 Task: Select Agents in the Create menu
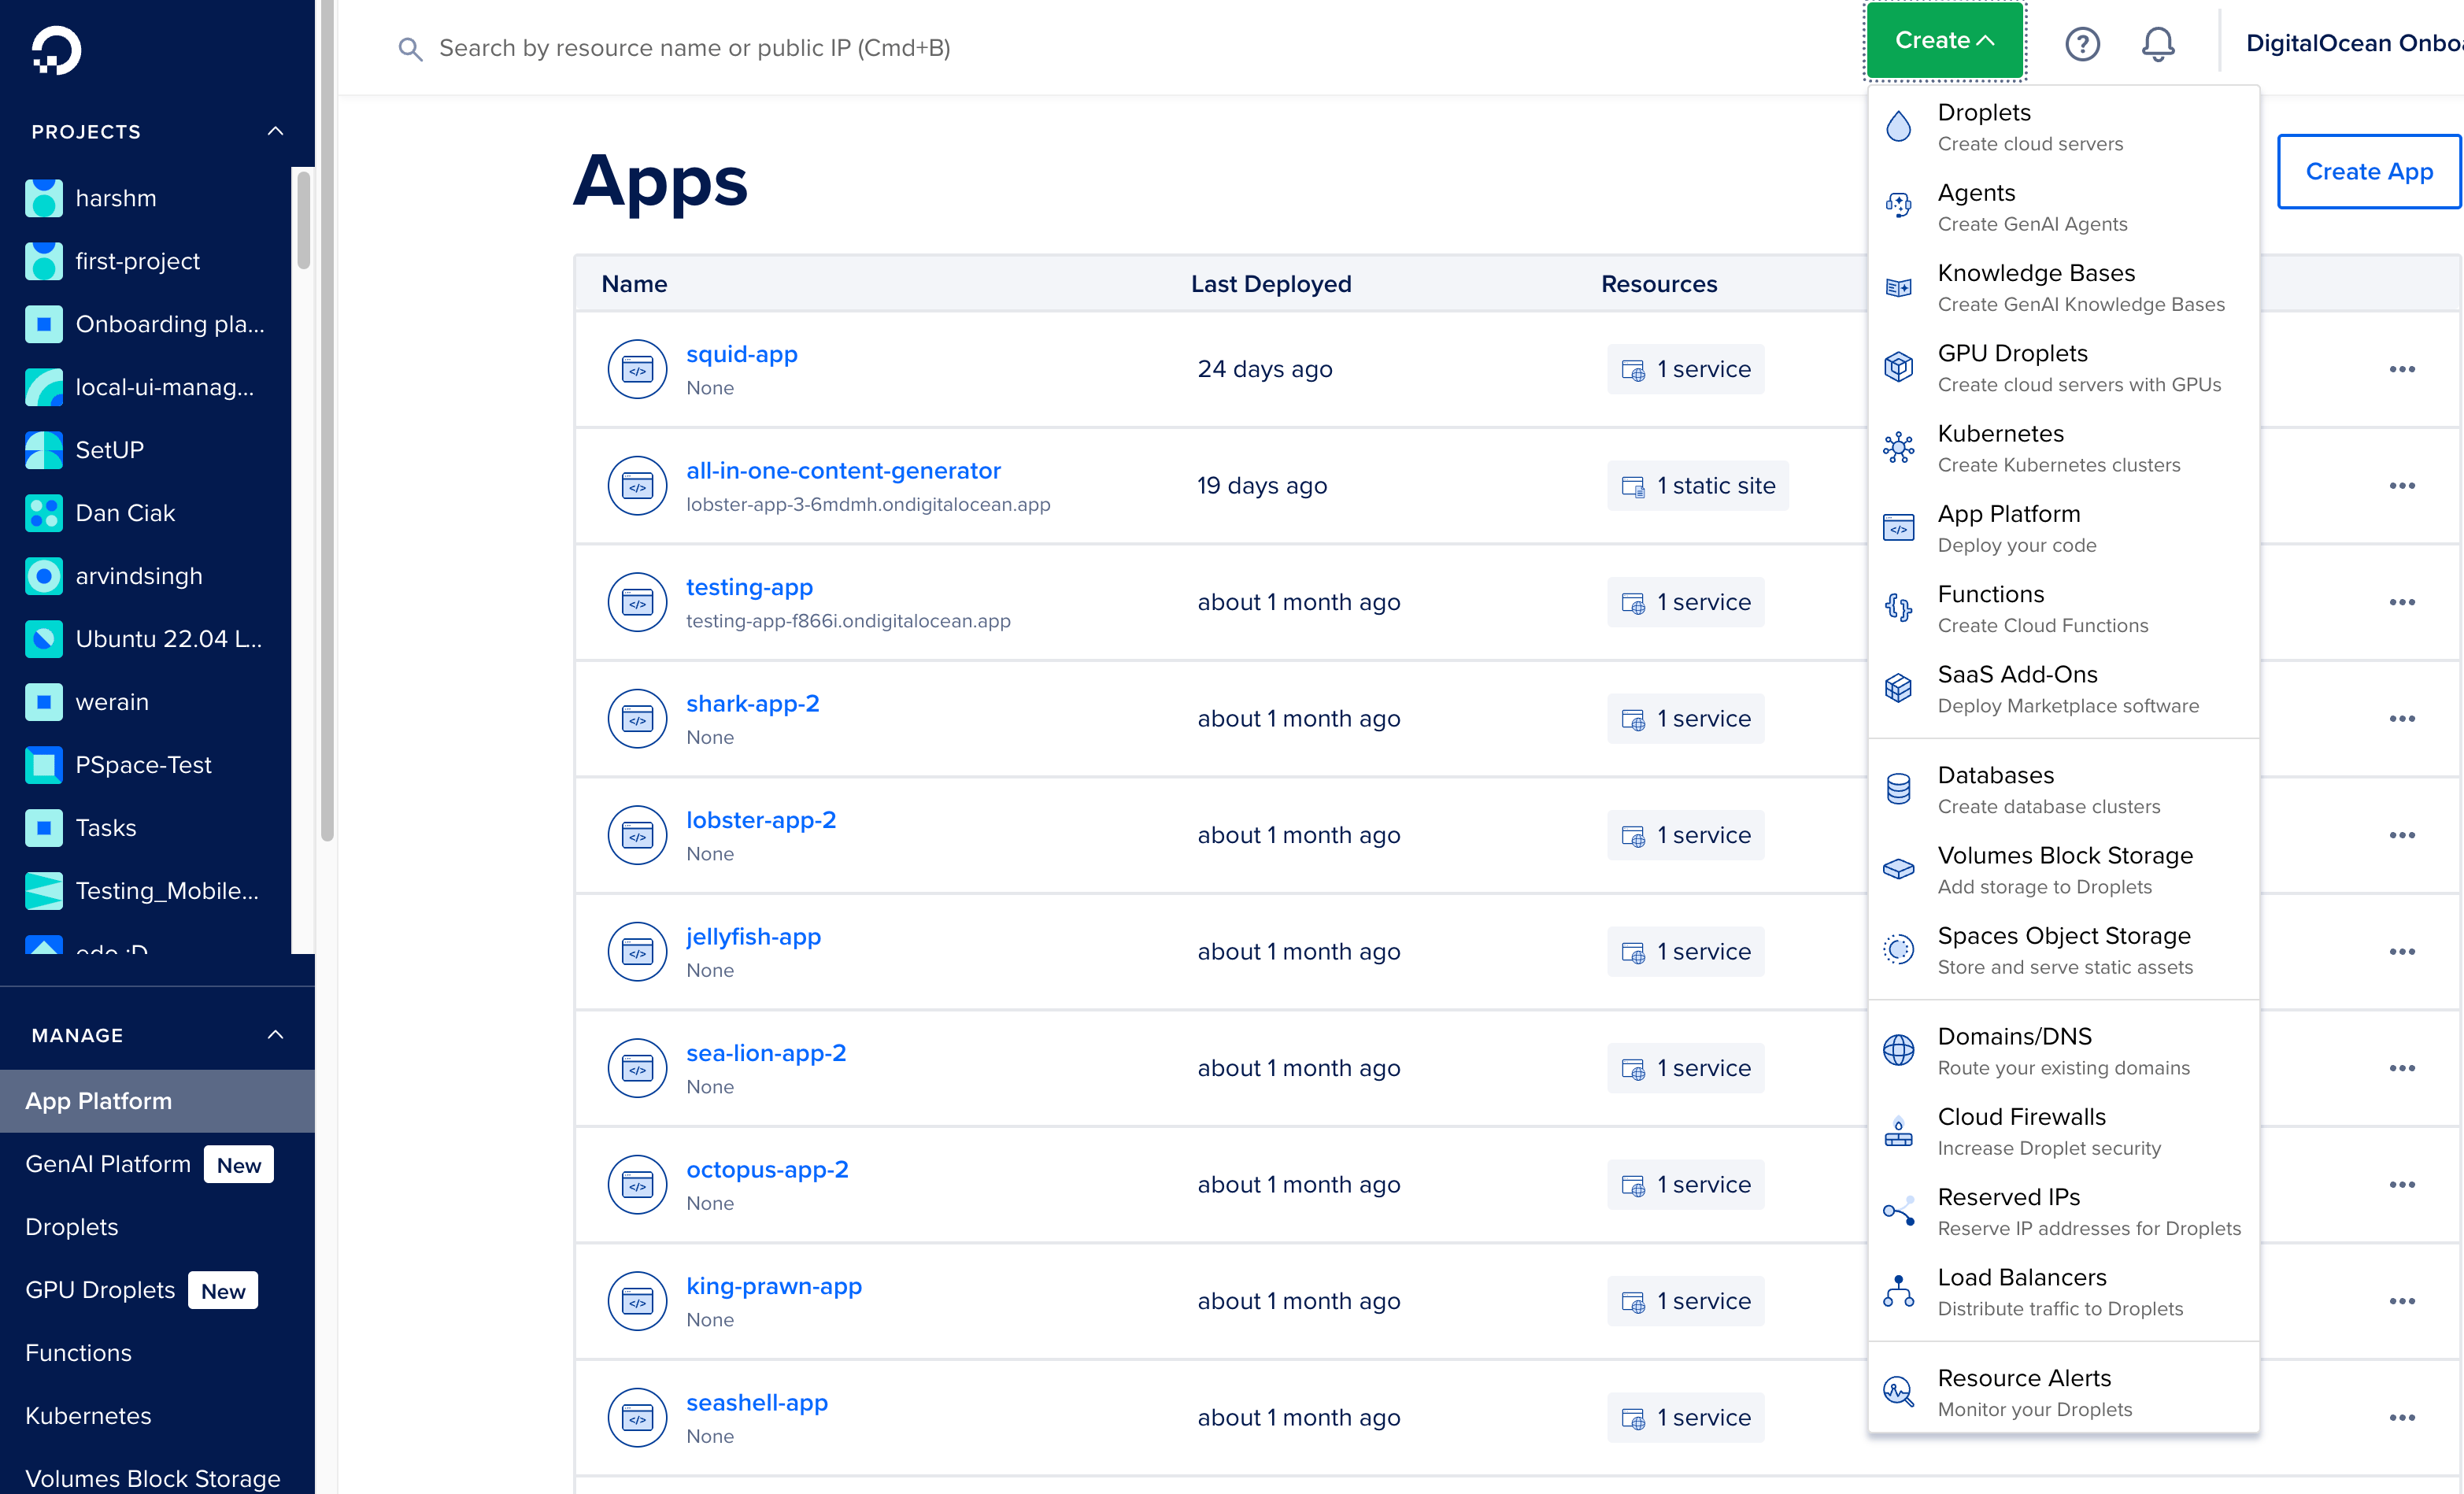pos(2063,207)
